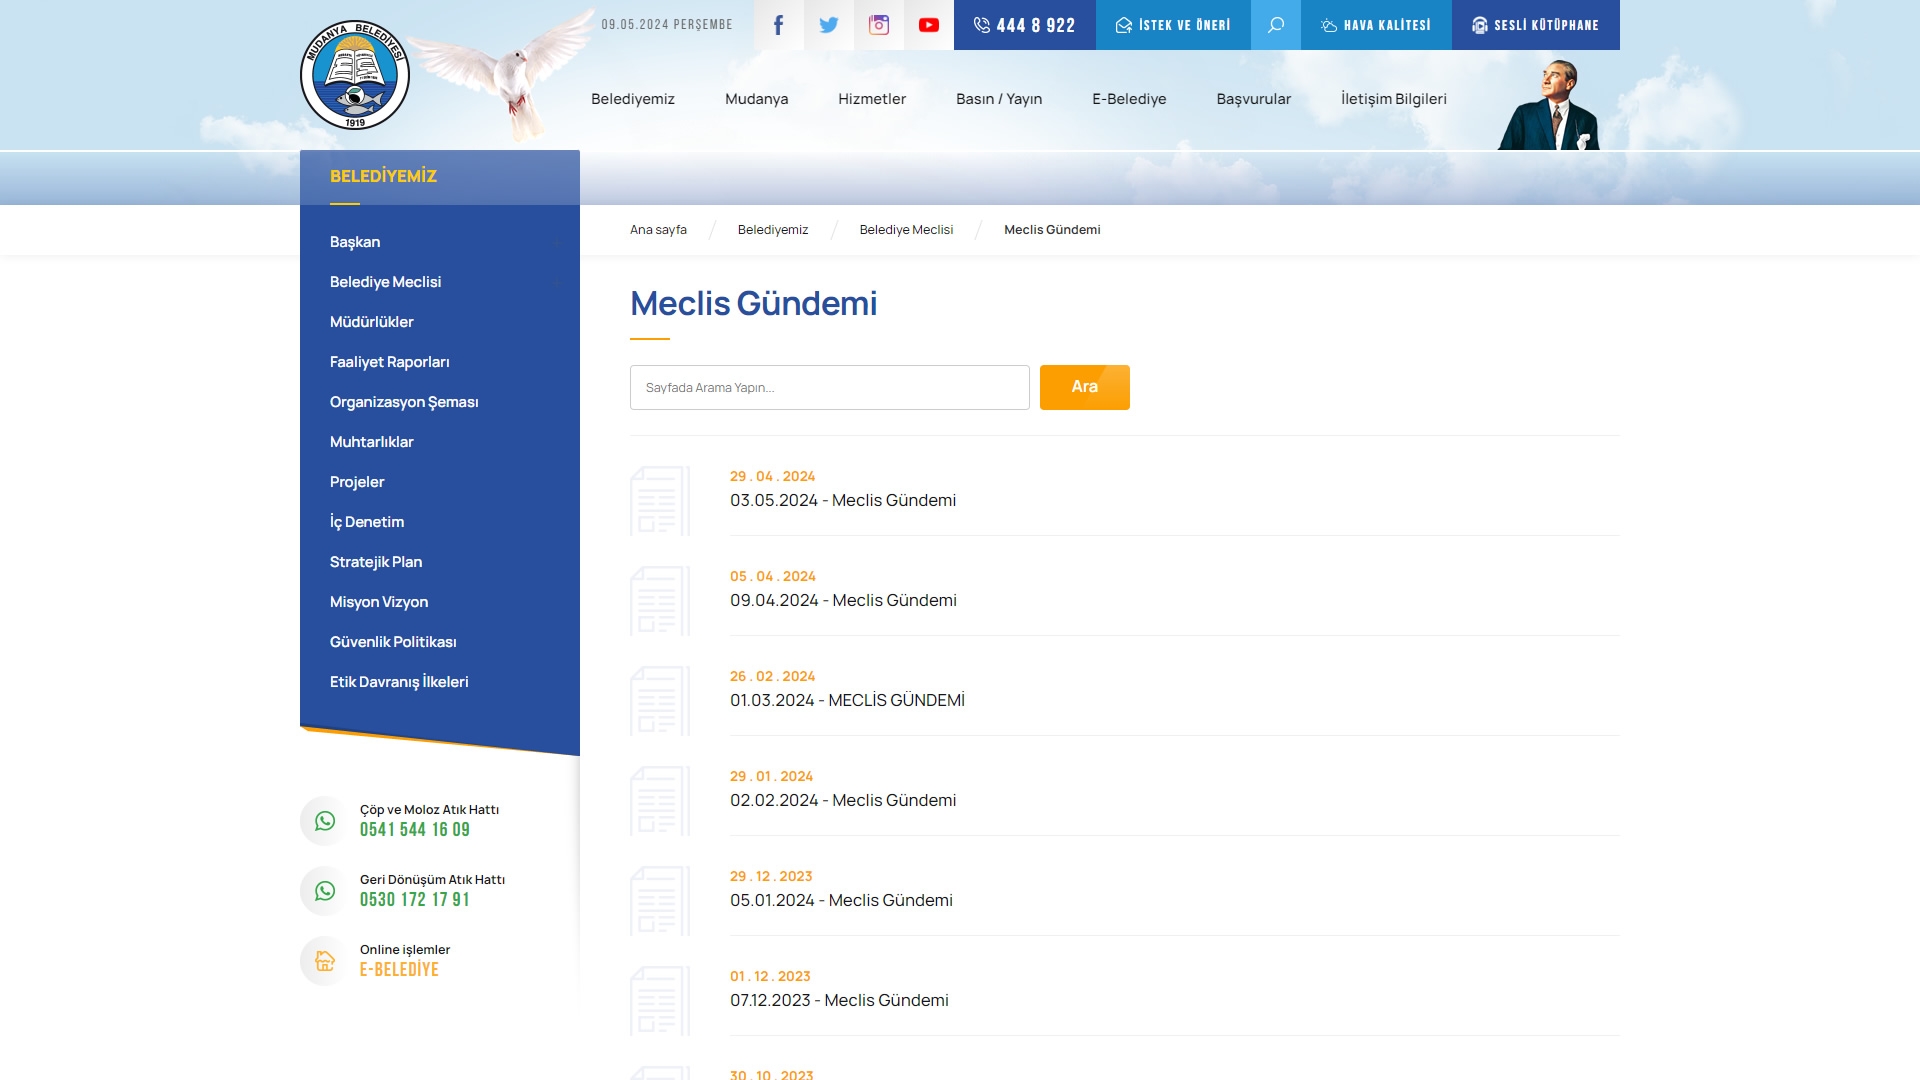
Task: Open Faaliyet Raporları in sidebar
Action: (390, 362)
